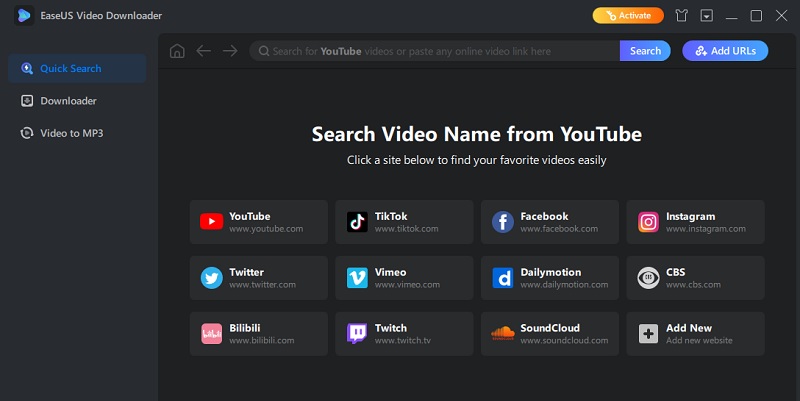Navigate back with left arrow

(204, 51)
